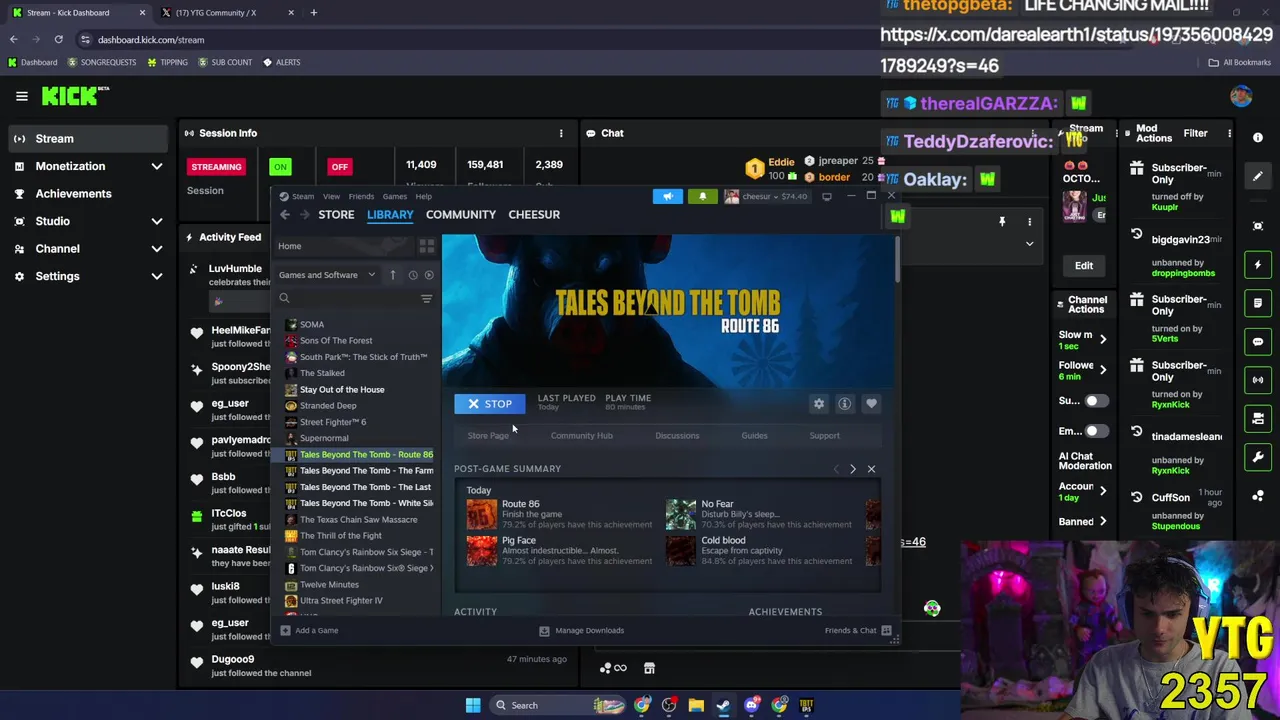
Task: Open Discussions link for the game
Action: pos(677,436)
